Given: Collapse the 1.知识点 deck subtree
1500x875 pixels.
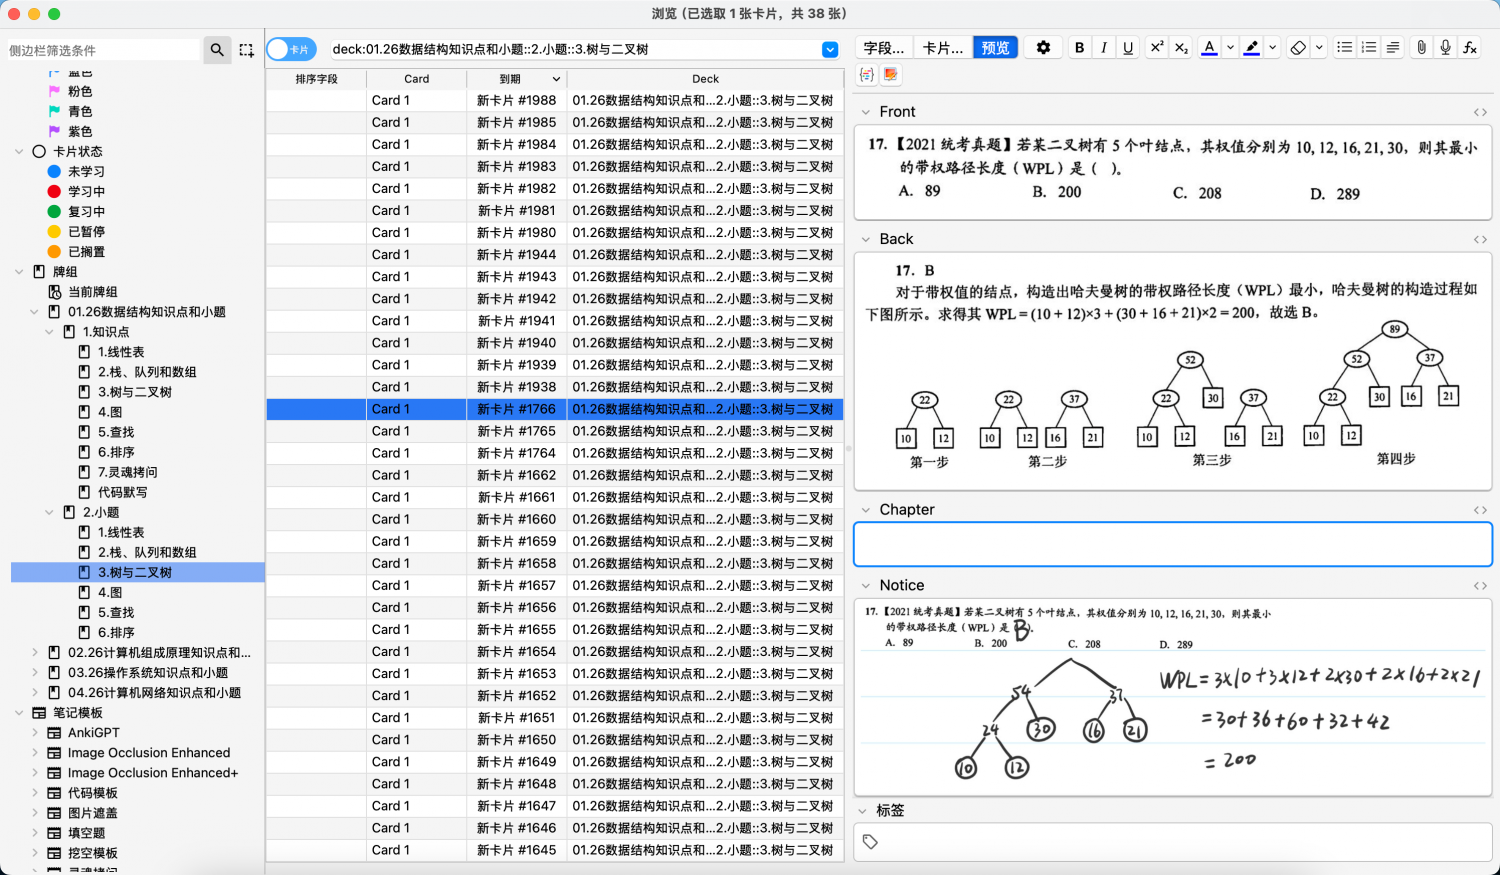Looking at the screenshot, I should tap(49, 331).
